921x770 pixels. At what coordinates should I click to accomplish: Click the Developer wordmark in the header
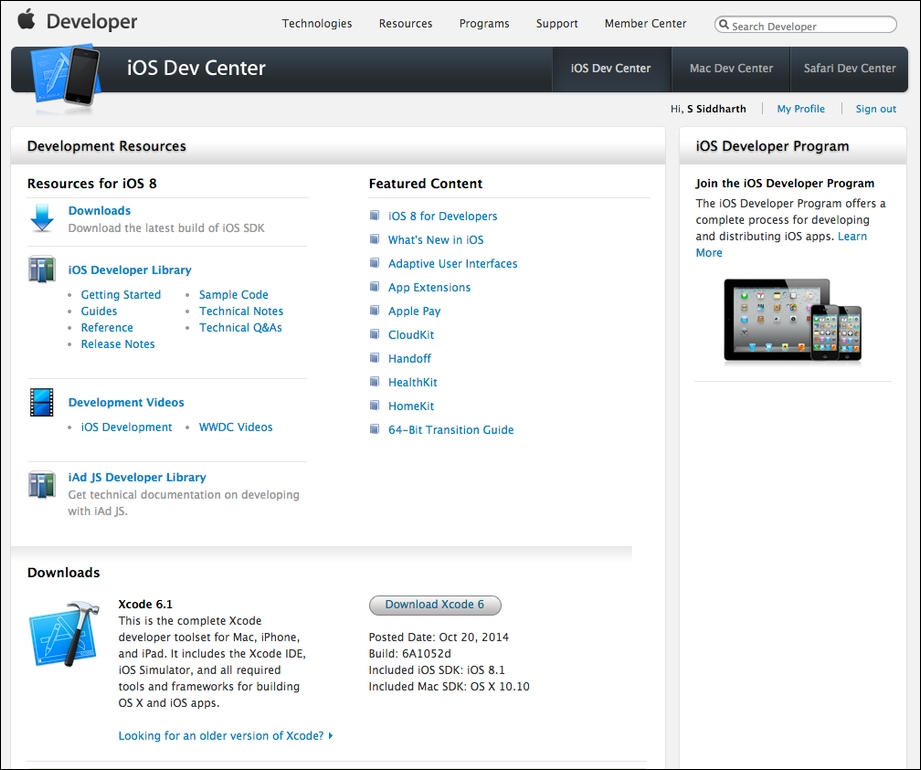pyautogui.click(x=92, y=22)
